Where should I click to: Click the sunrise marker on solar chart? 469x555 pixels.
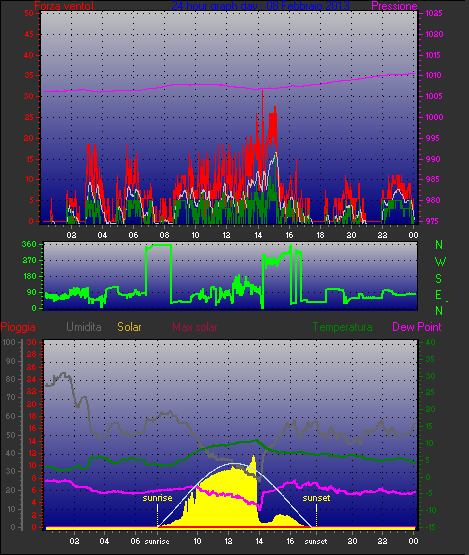(x=158, y=498)
